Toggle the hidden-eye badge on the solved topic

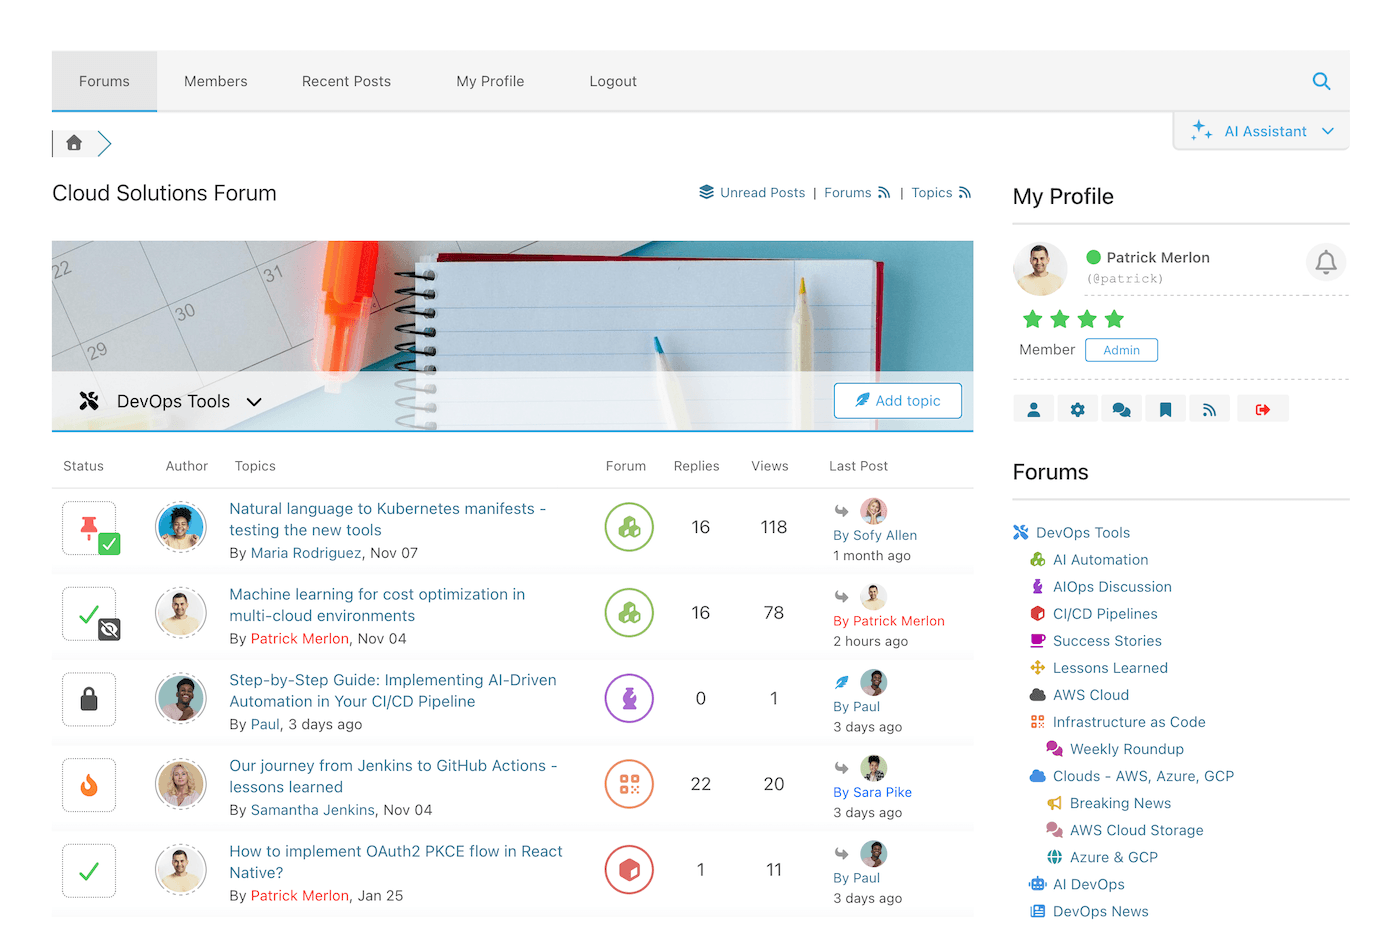pos(107,630)
